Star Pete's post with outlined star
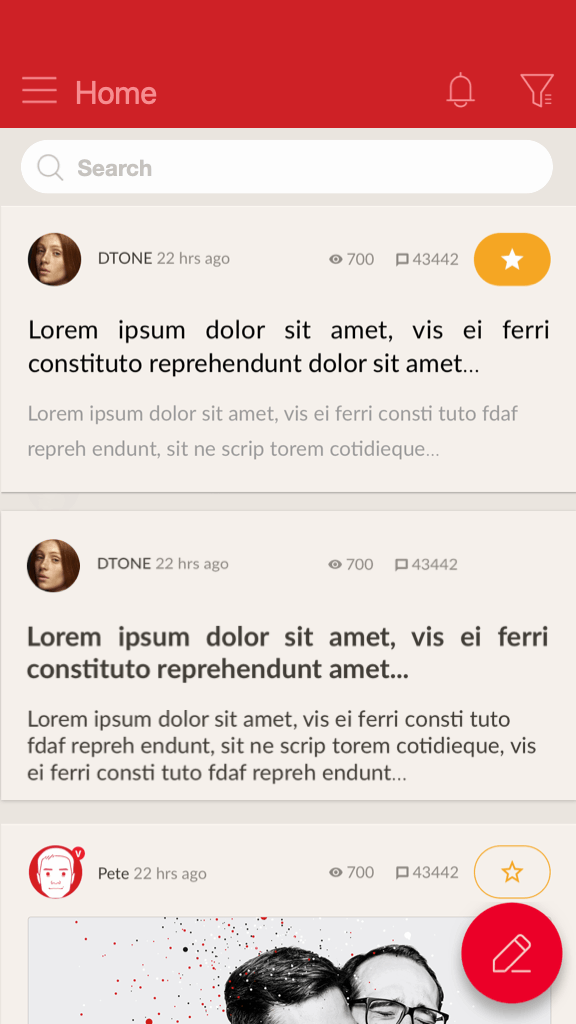Image resolution: width=576 pixels, height=1024 pixels. pos(512,872)
